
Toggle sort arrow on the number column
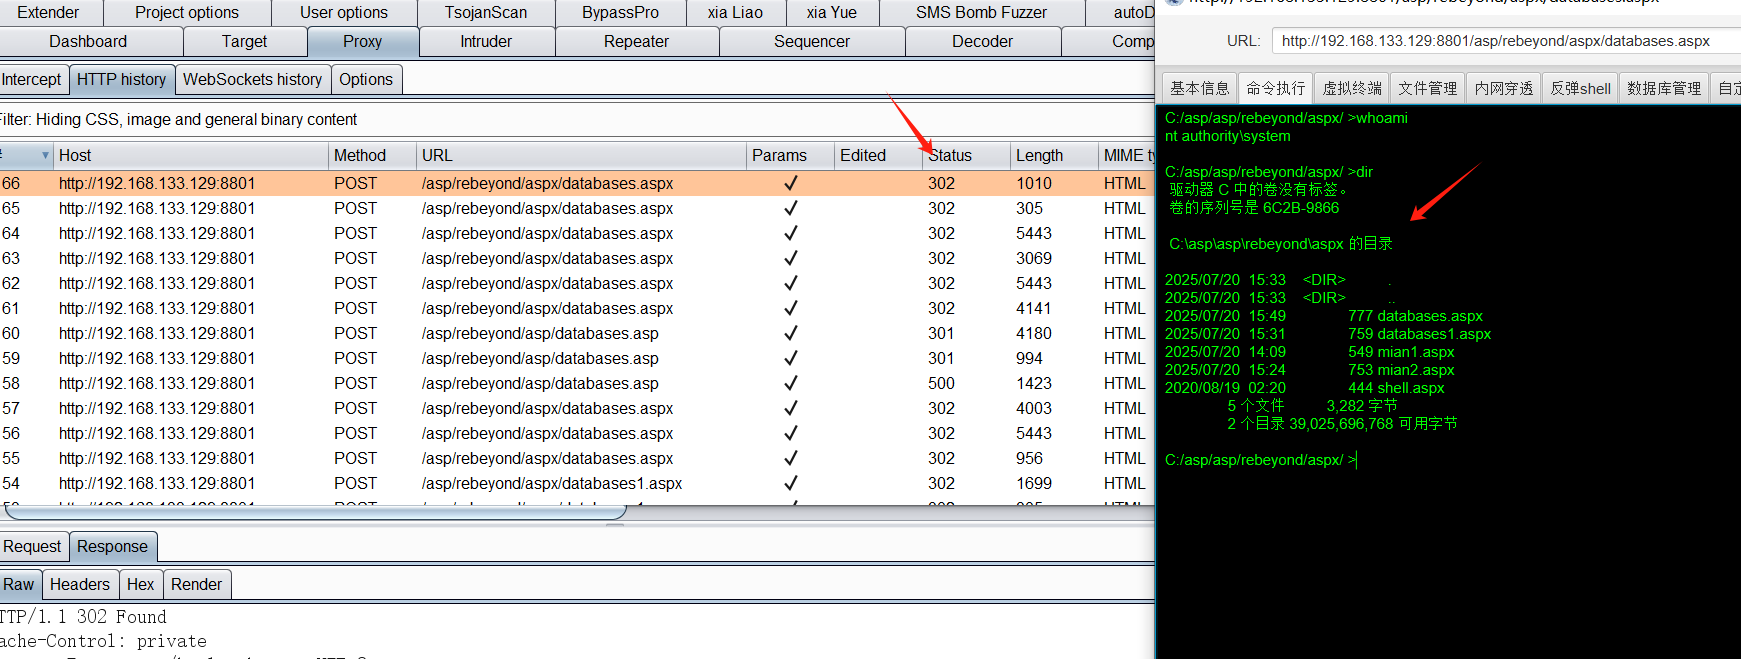click(x=45, y=155)
